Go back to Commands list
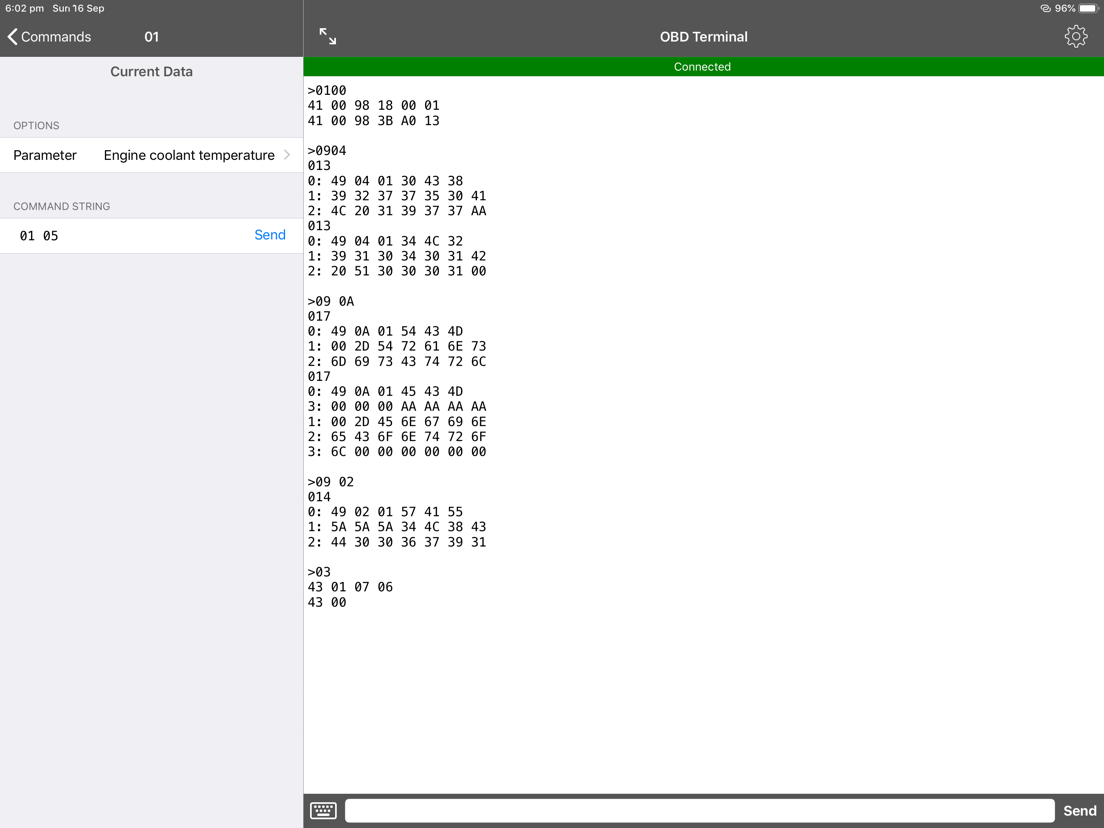Image resolution: width=1104 pixels, height=828 pixels. [49, 37]
